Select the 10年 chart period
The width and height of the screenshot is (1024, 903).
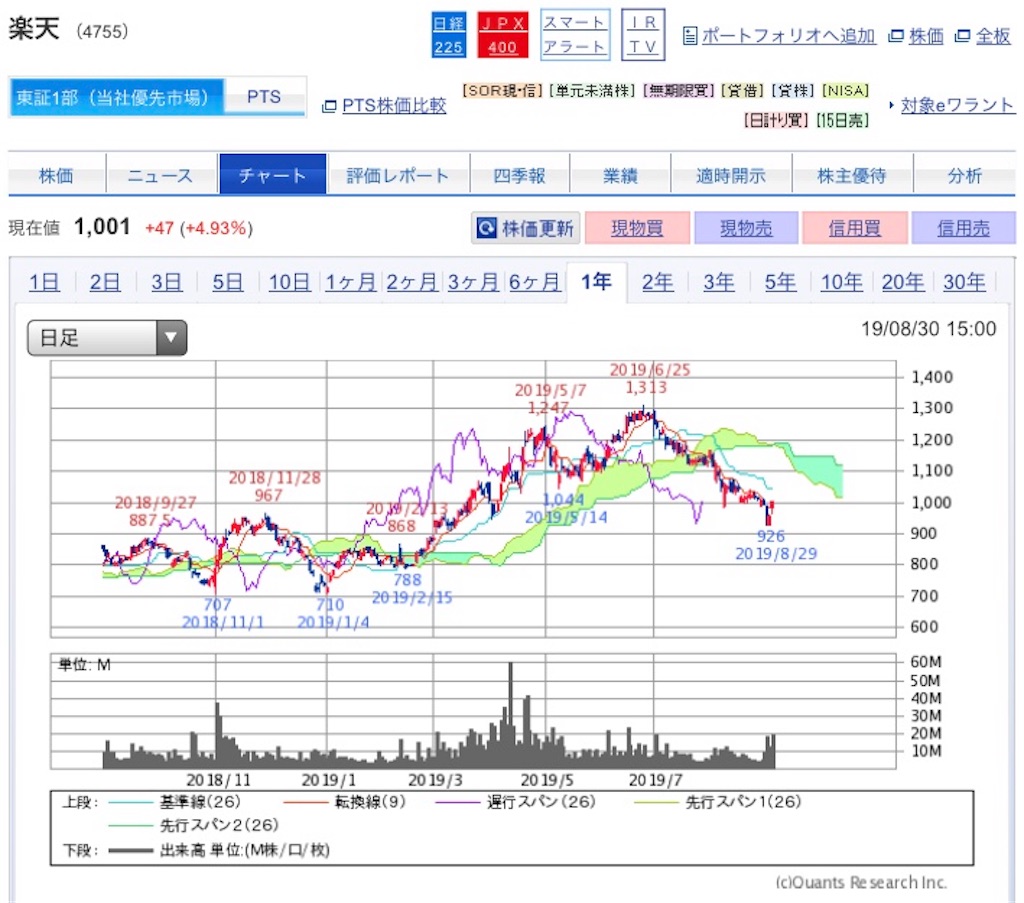[x=841, y=282]
